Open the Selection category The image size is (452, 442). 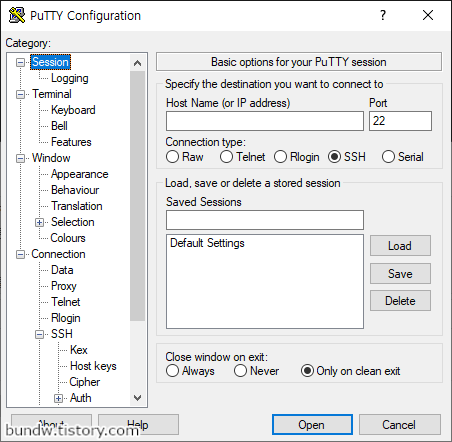73,222
